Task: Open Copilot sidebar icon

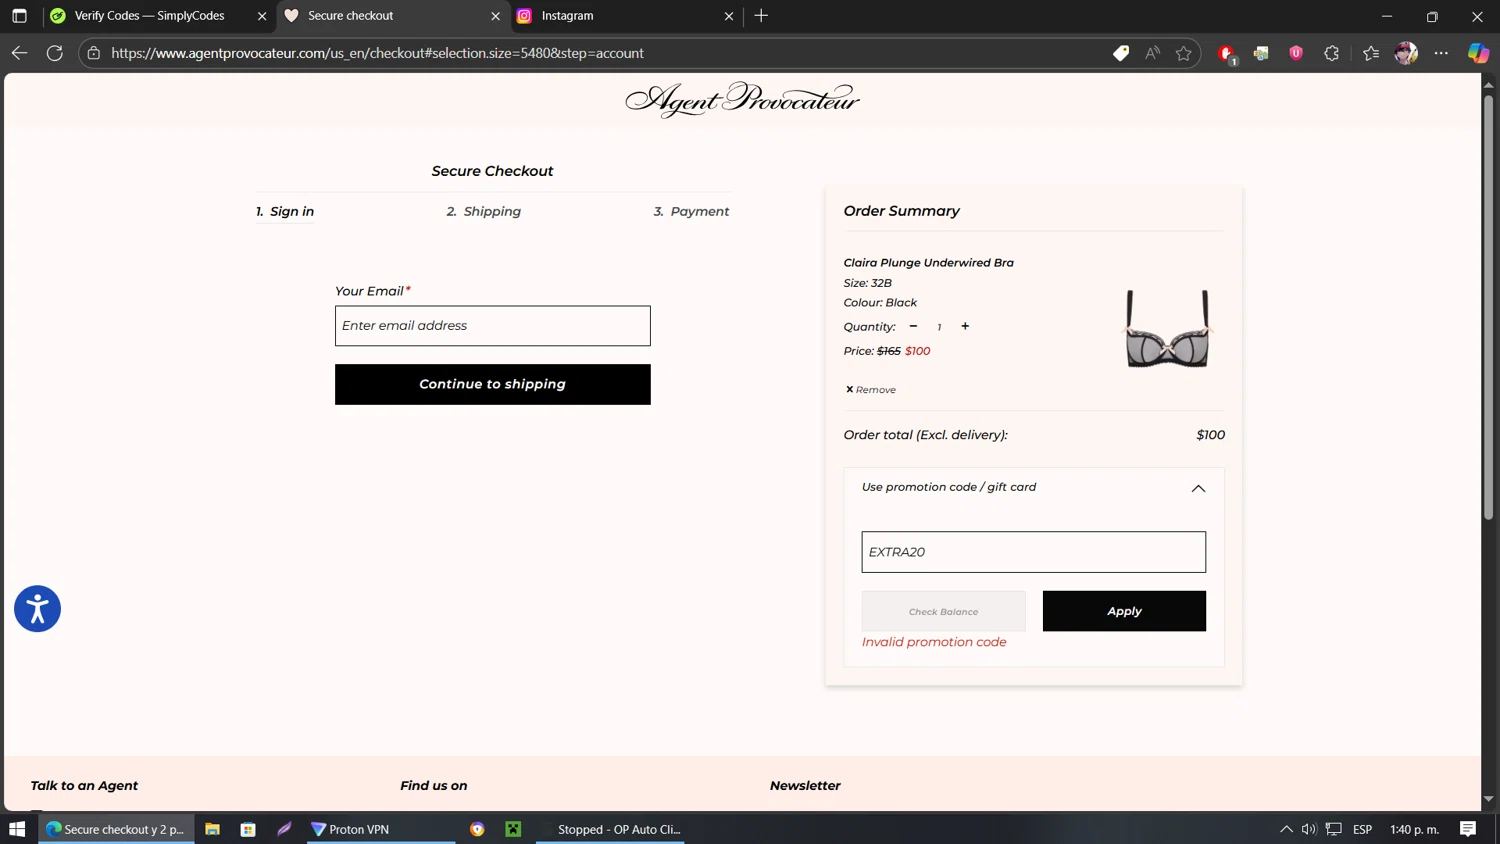Action: [x=1478, y=53]
